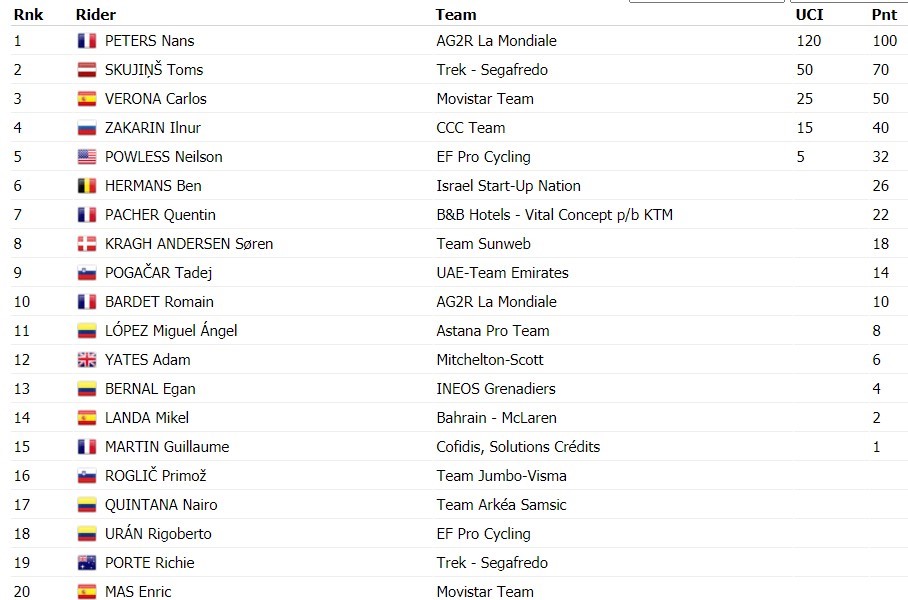Screen dimensions: 908x600
Task: Click the Belgian flag beside HERMANS Ben
Action: coord(87,185)
